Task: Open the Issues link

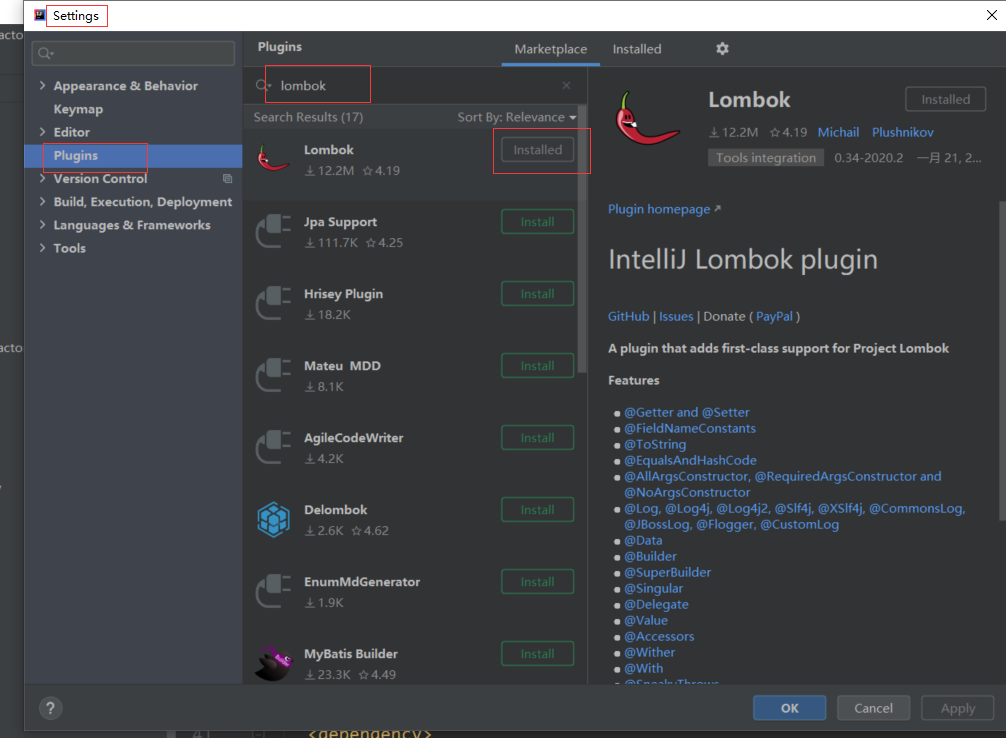Action: point(676,316)
